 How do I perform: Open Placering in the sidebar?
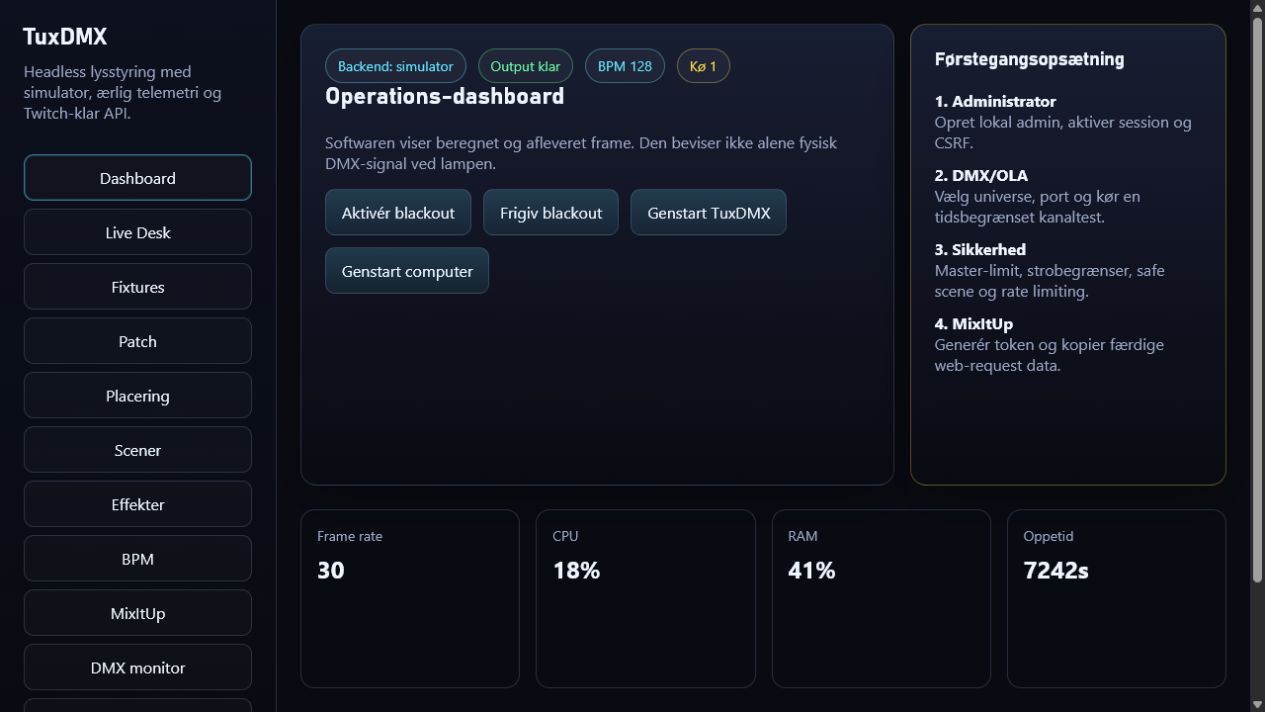tap(137, 396)
